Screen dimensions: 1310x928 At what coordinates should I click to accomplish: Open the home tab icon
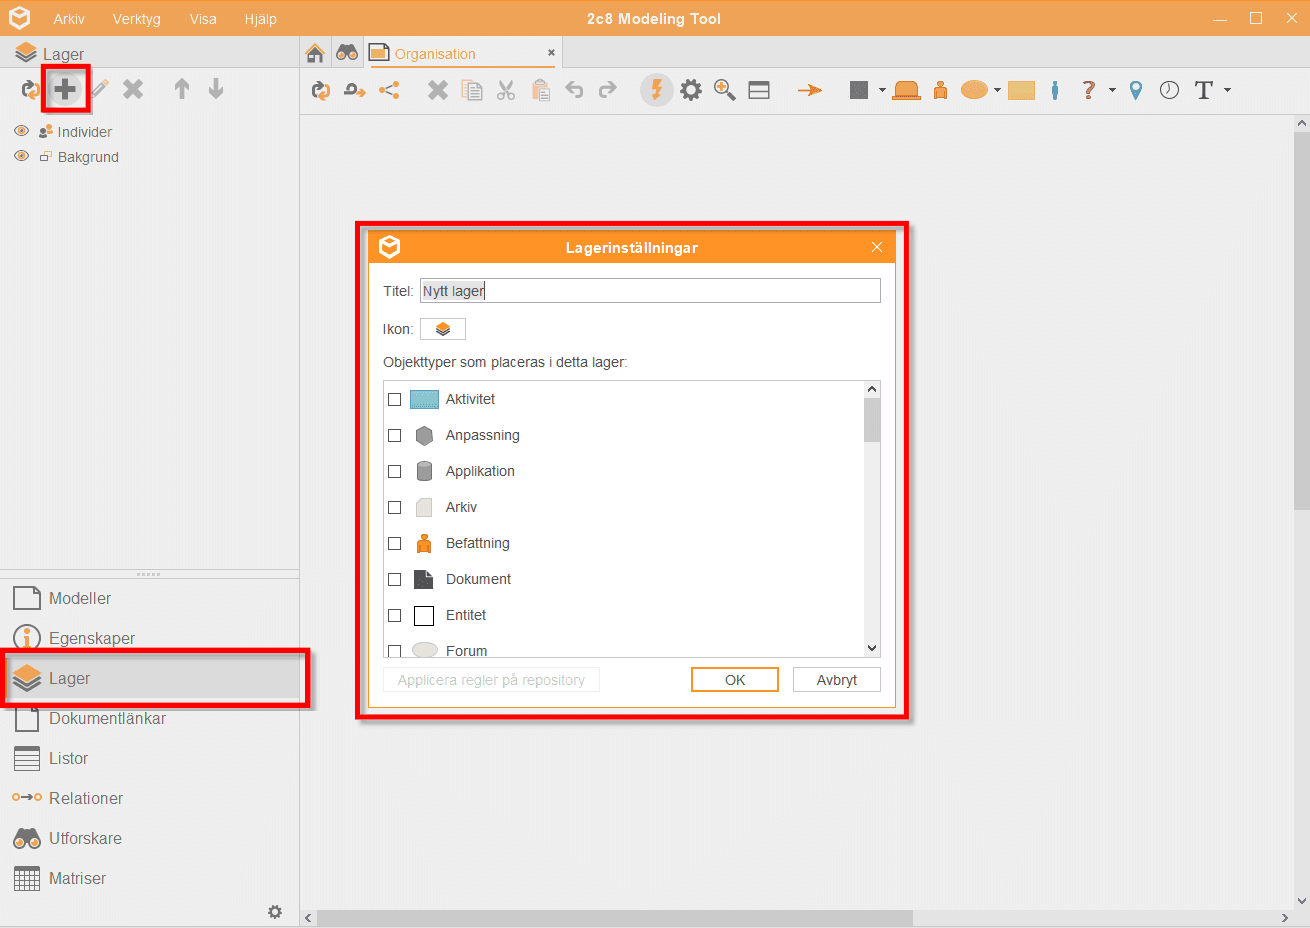[x=315, y=53]
